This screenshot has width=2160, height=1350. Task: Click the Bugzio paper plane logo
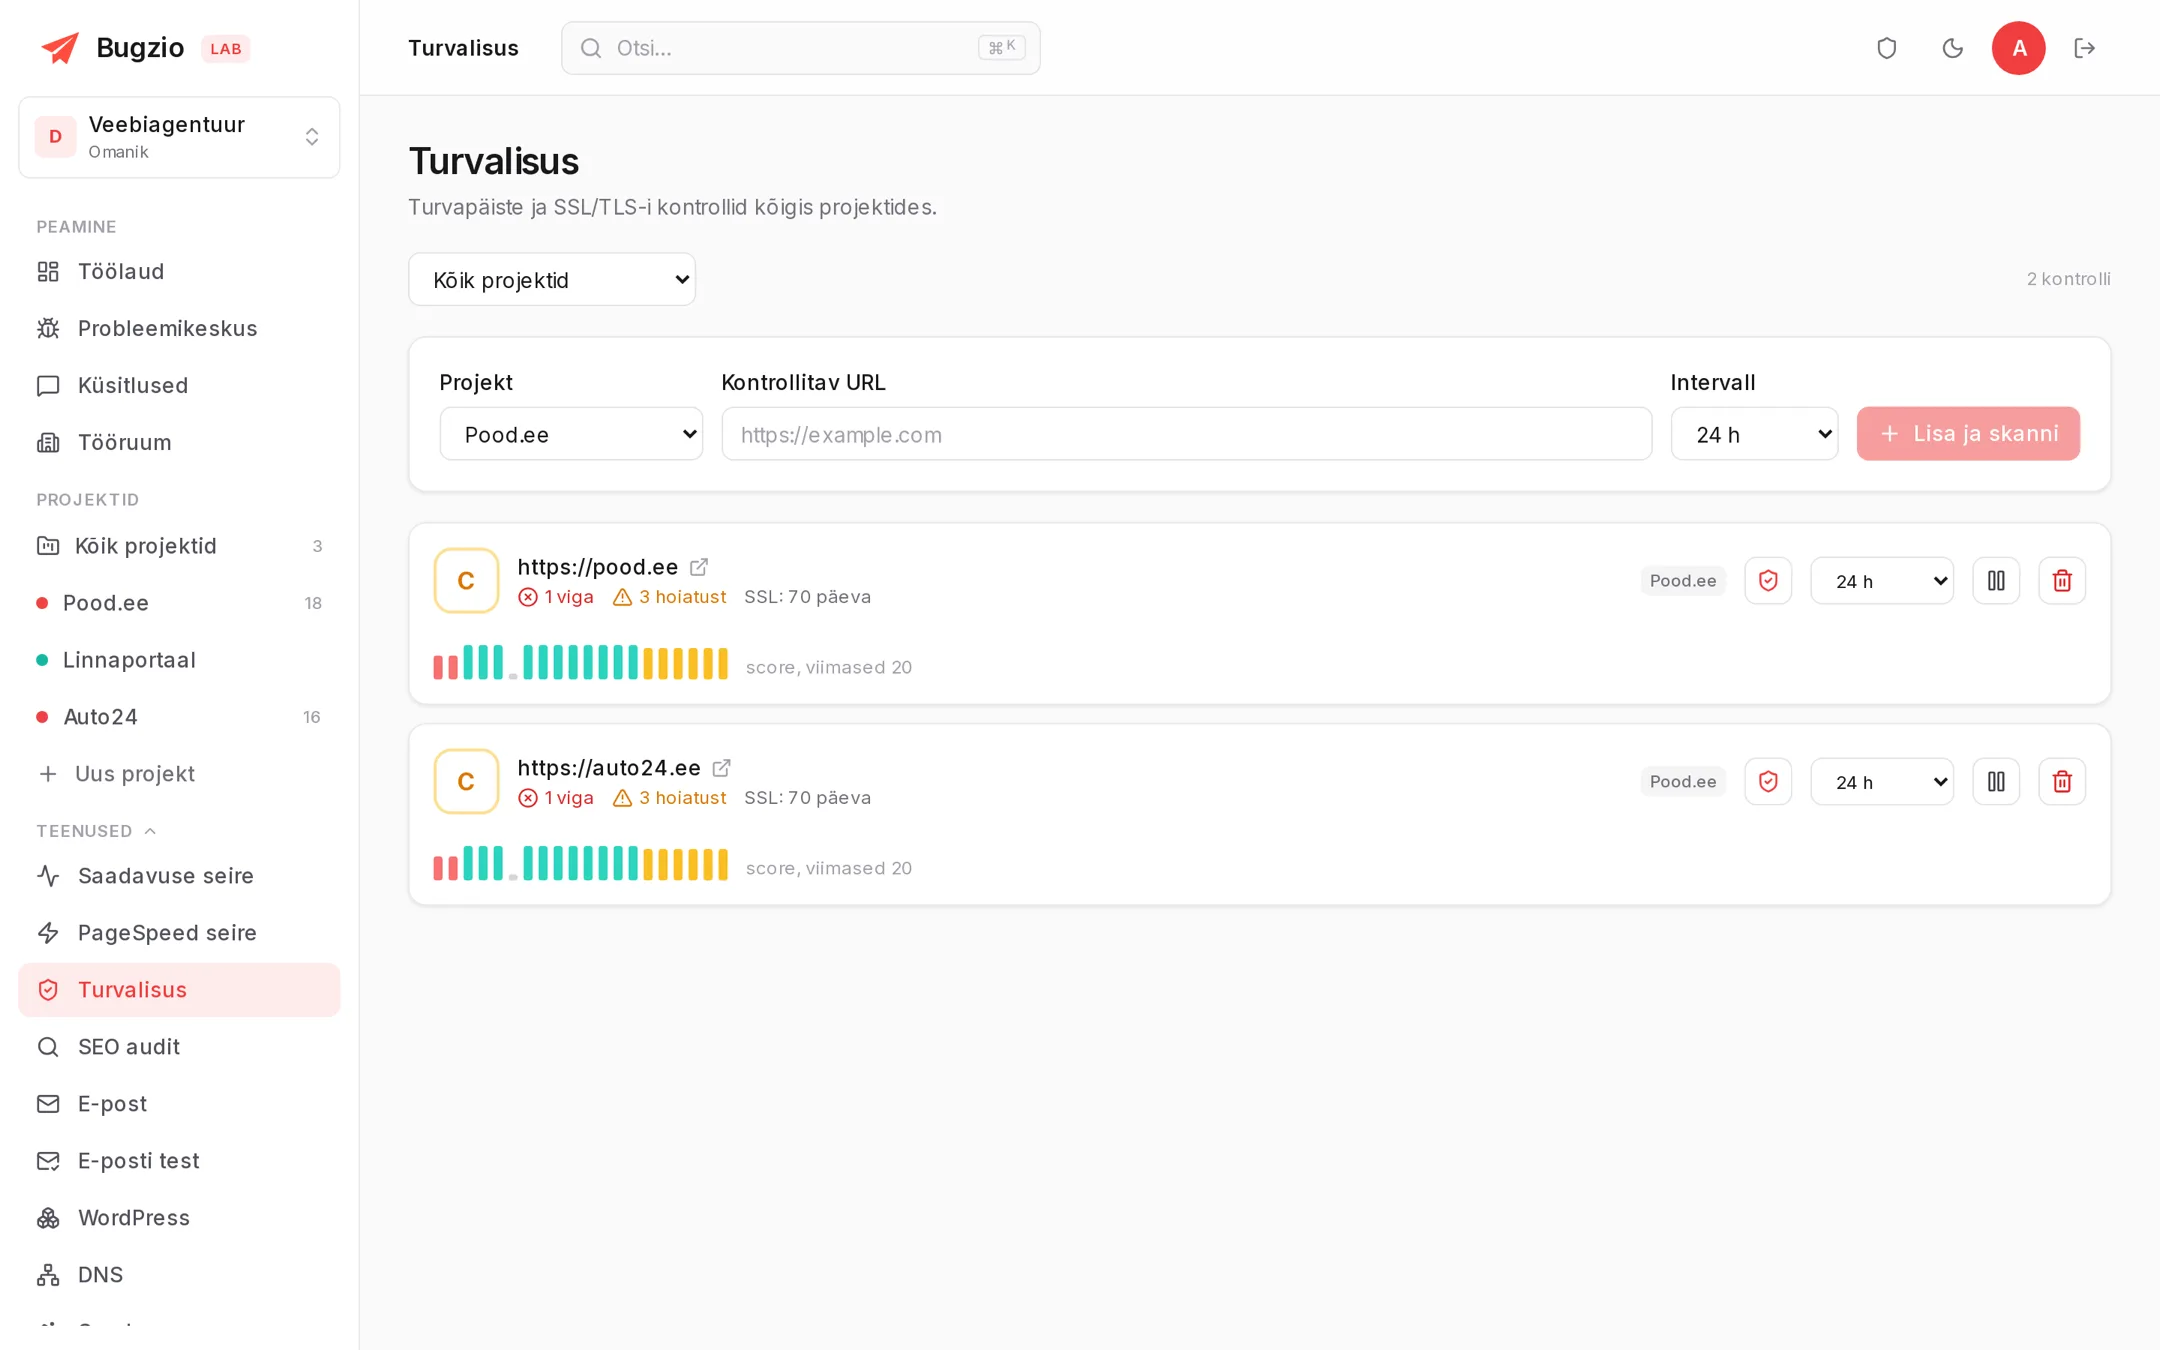[x=60, y=48]
